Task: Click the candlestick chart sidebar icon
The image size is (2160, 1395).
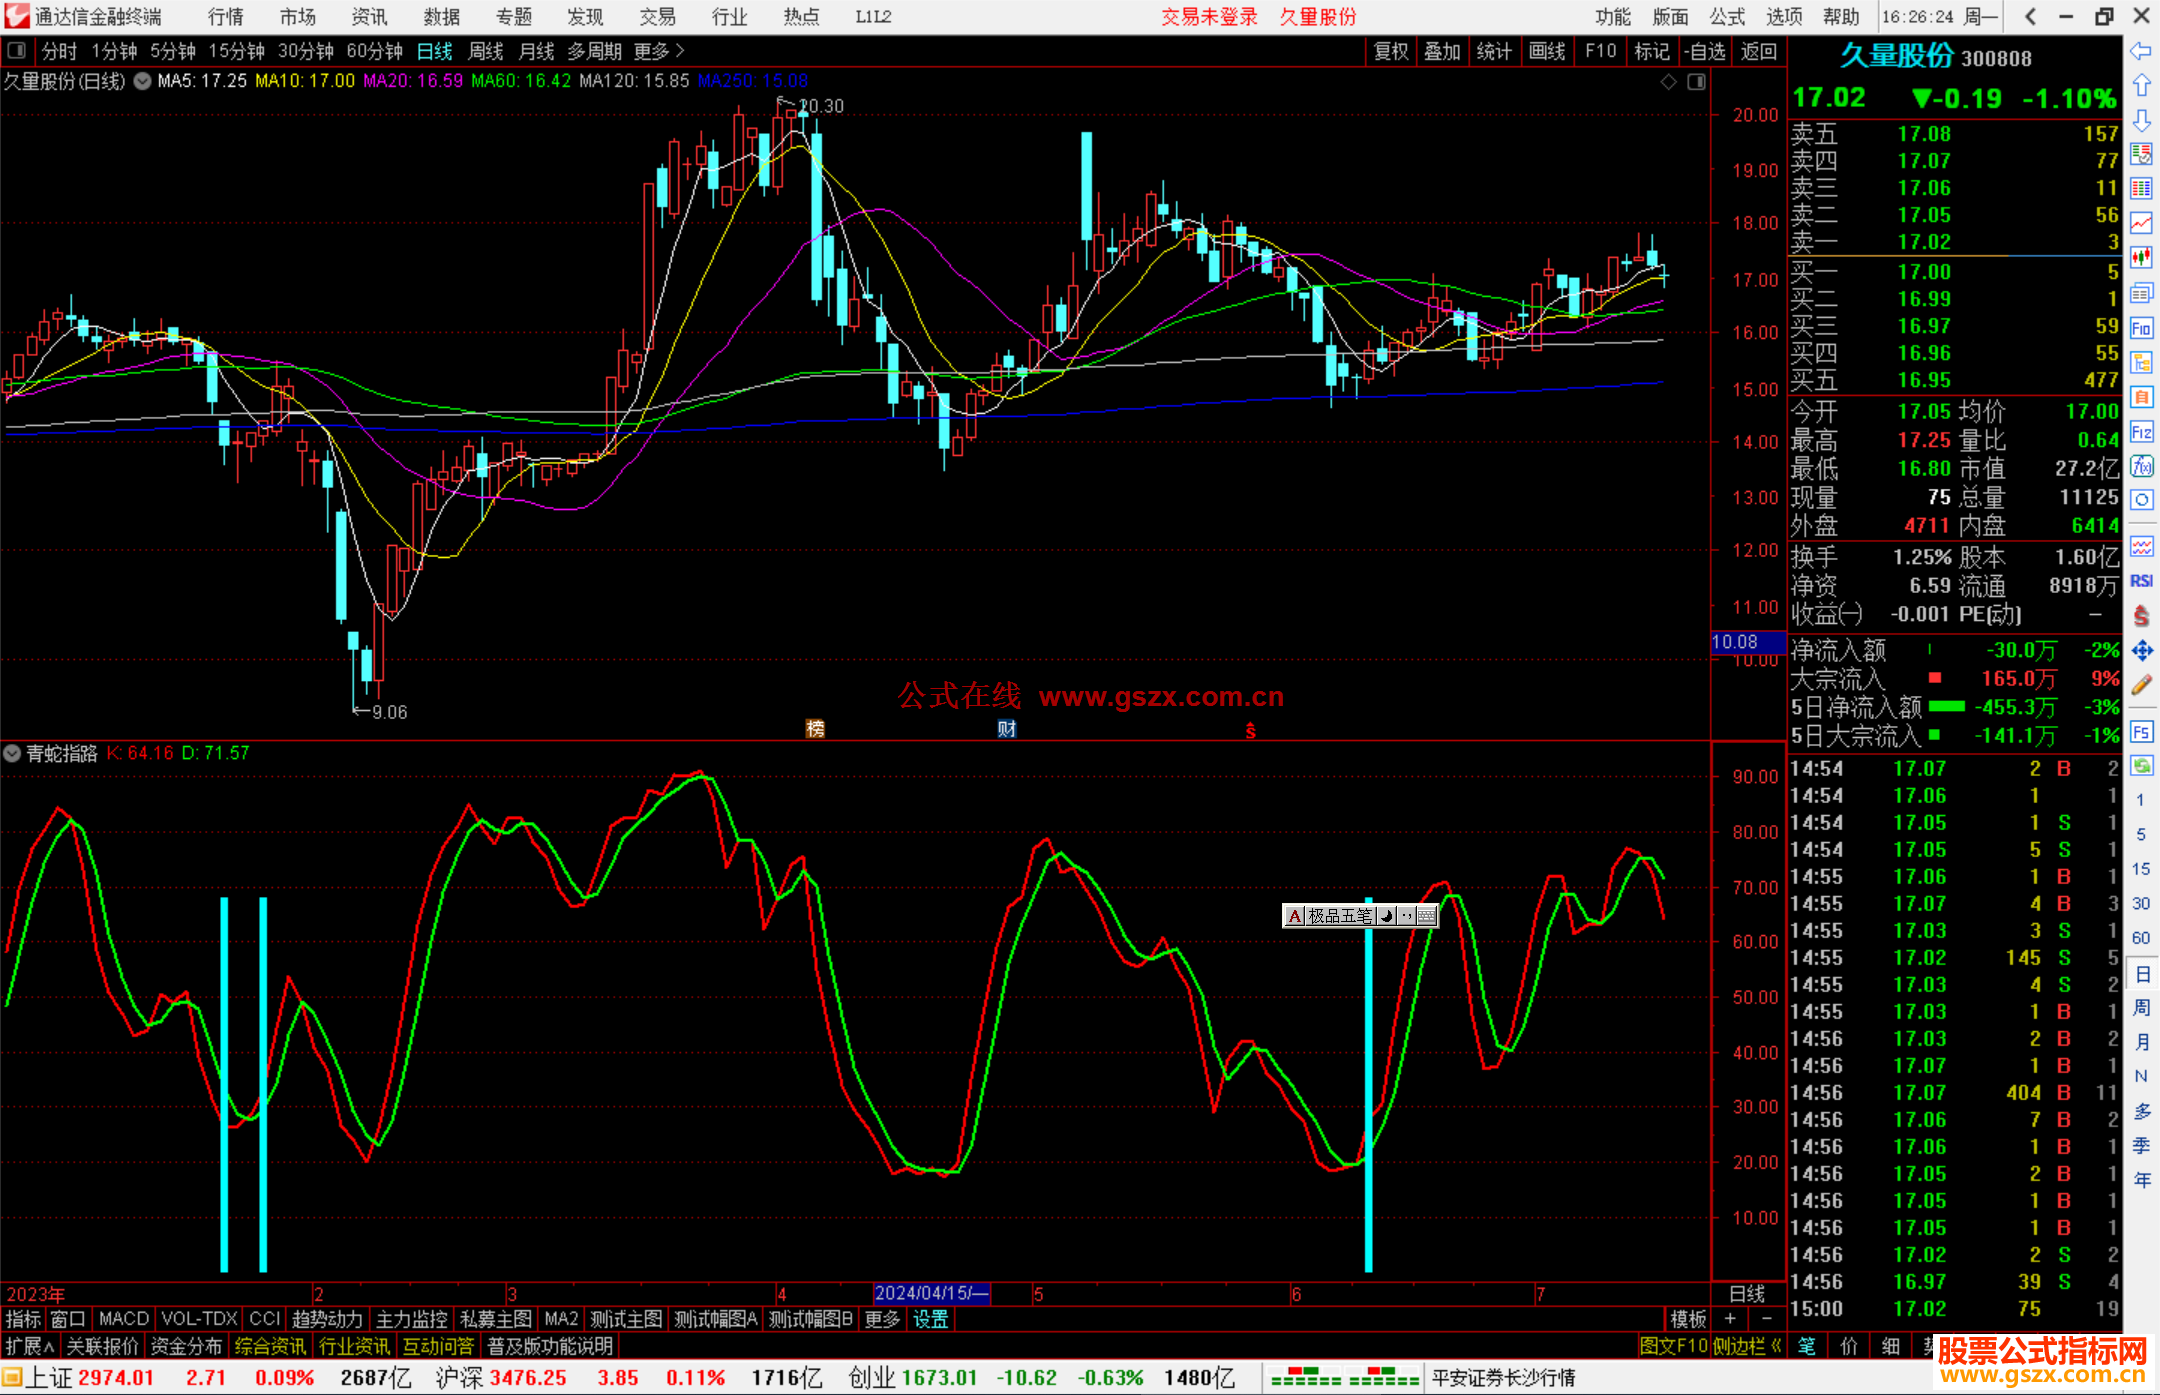Action: click(2141, 258)
